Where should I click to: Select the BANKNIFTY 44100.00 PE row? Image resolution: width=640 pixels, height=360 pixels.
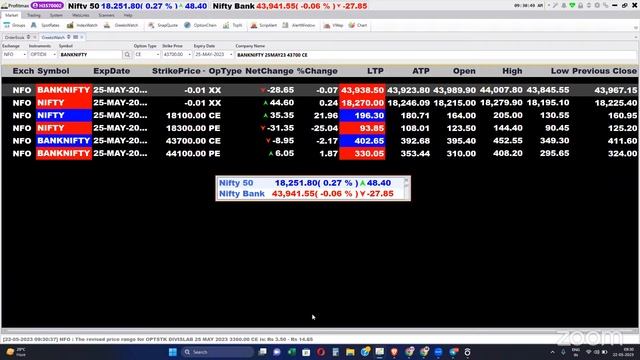tap(320, 153)
